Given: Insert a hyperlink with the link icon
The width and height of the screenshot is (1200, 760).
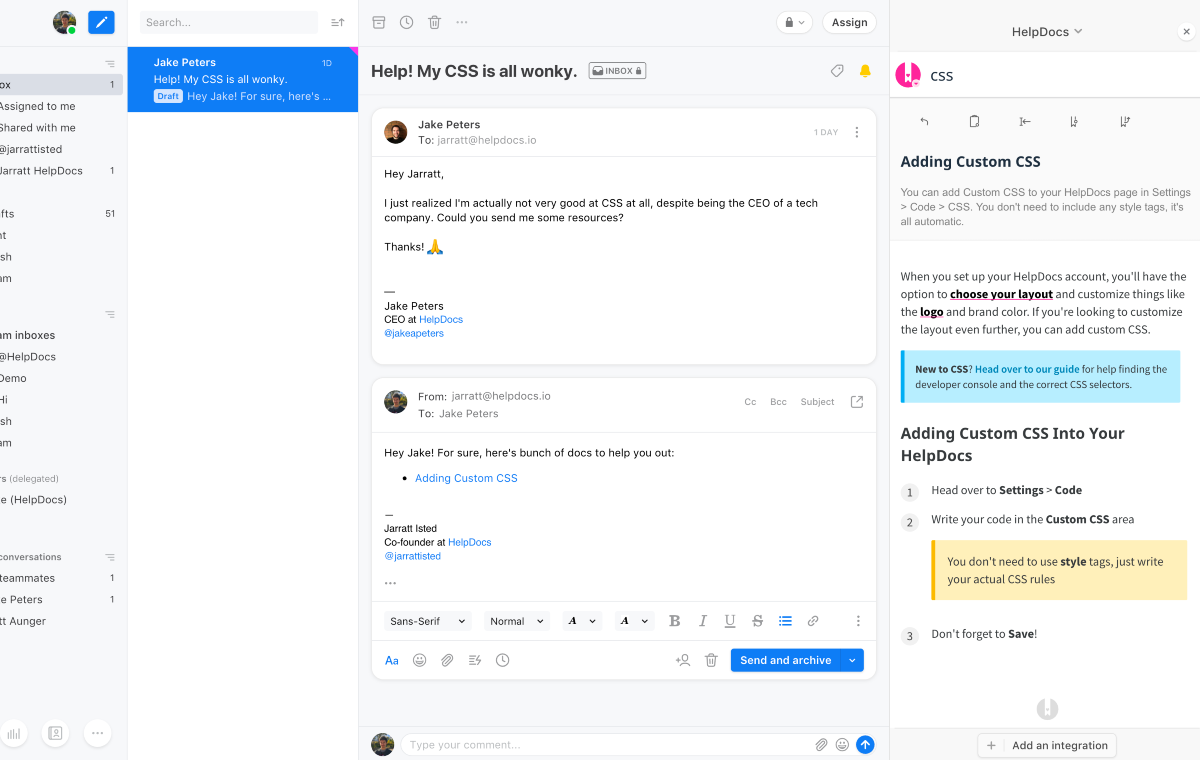Looking at the screenshot, I should pyautogui.click(x=813, y=621).
